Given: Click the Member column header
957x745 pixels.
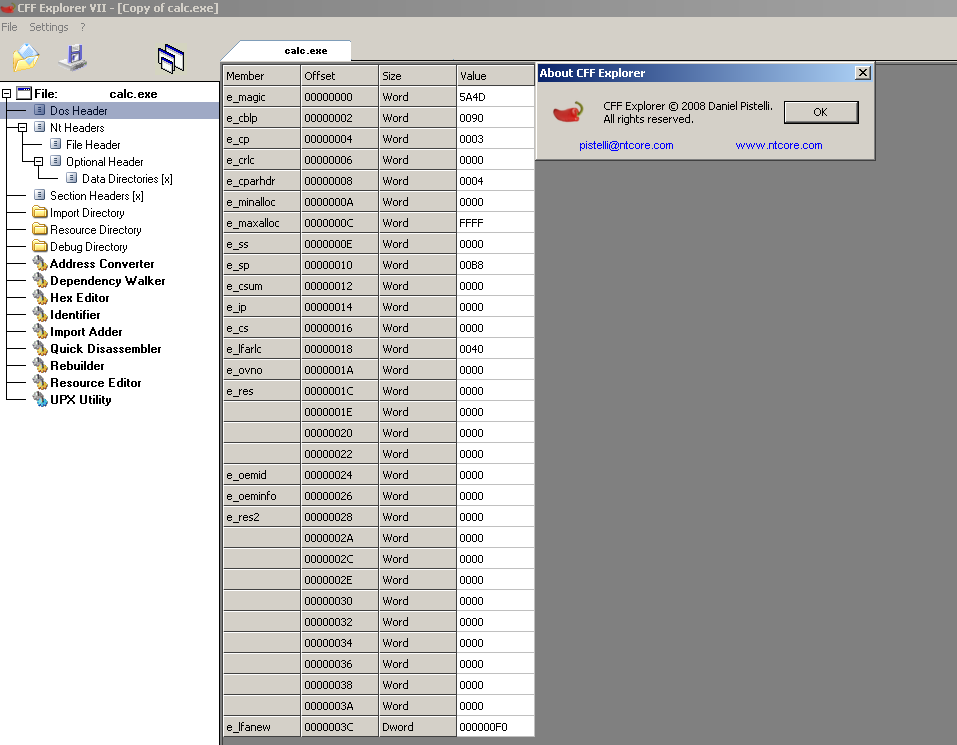Looking at the screenshot, I should 262,76.
